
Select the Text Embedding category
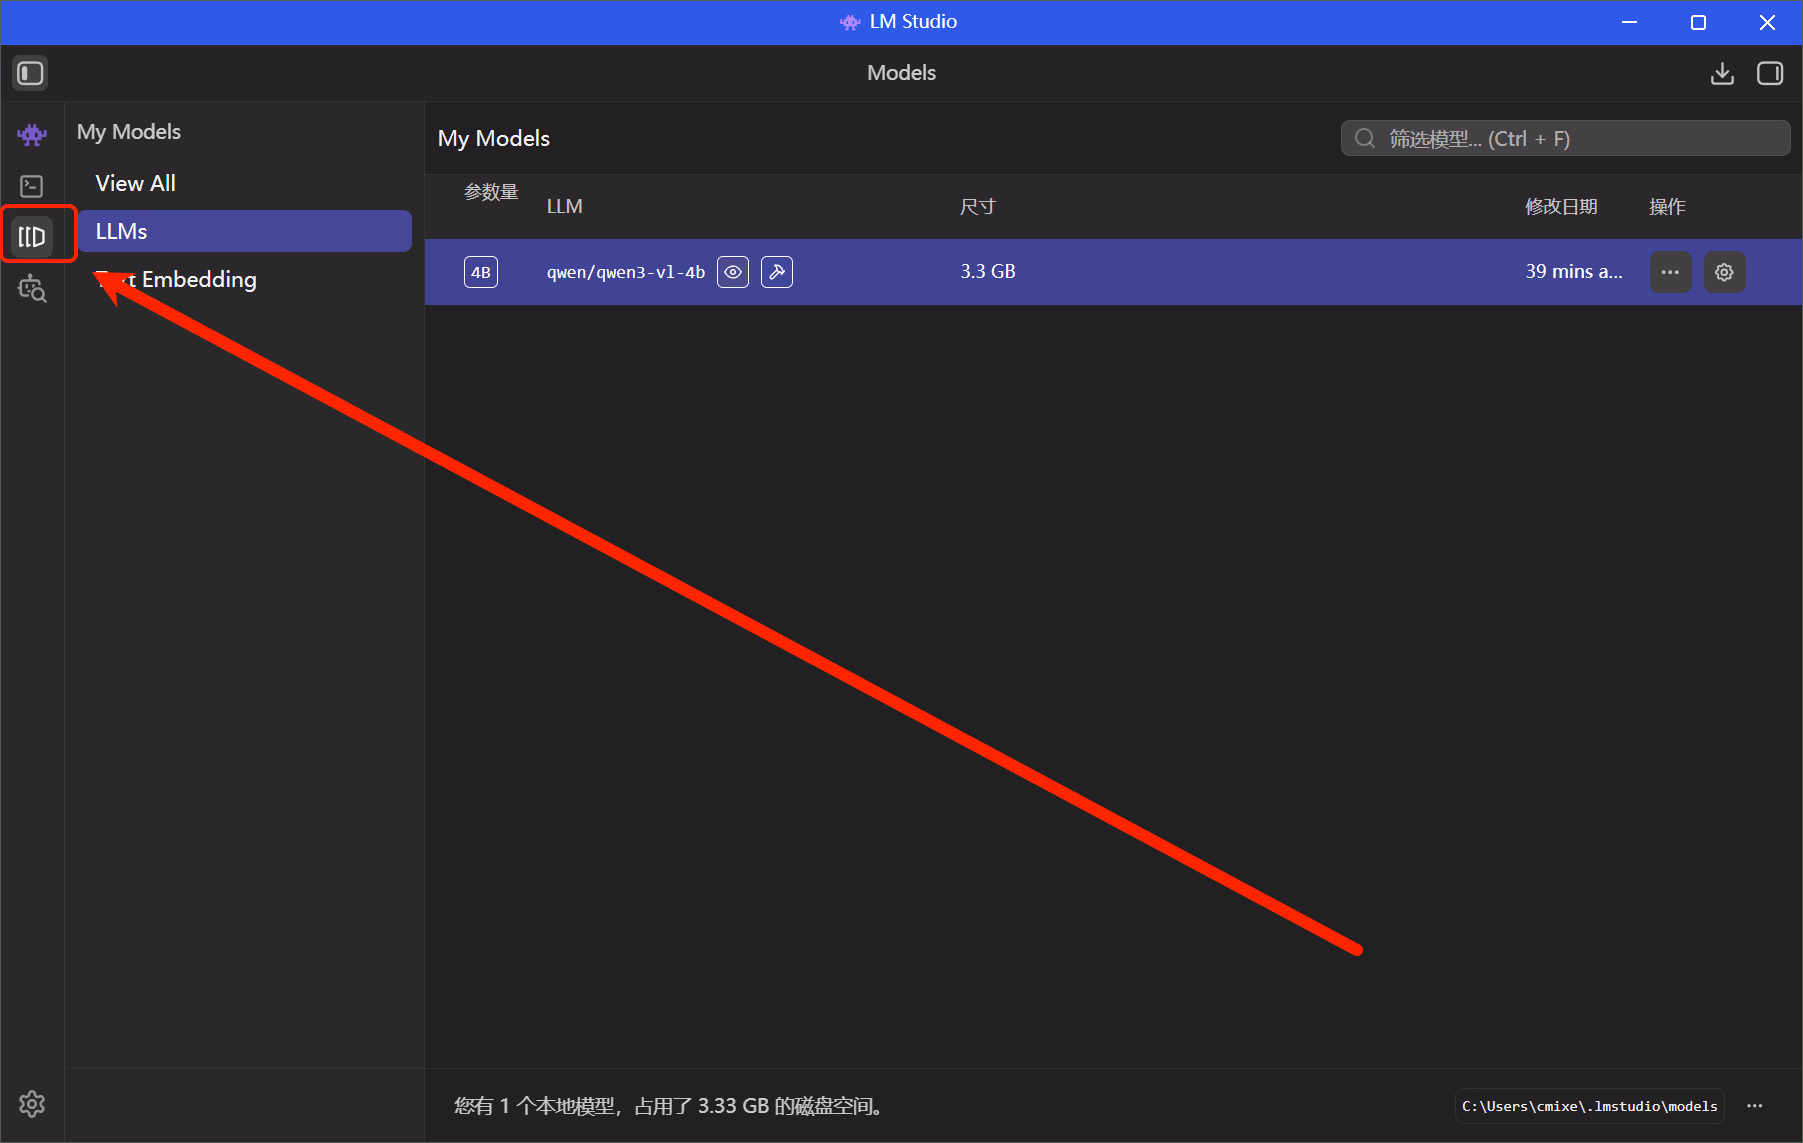point(244,279)
